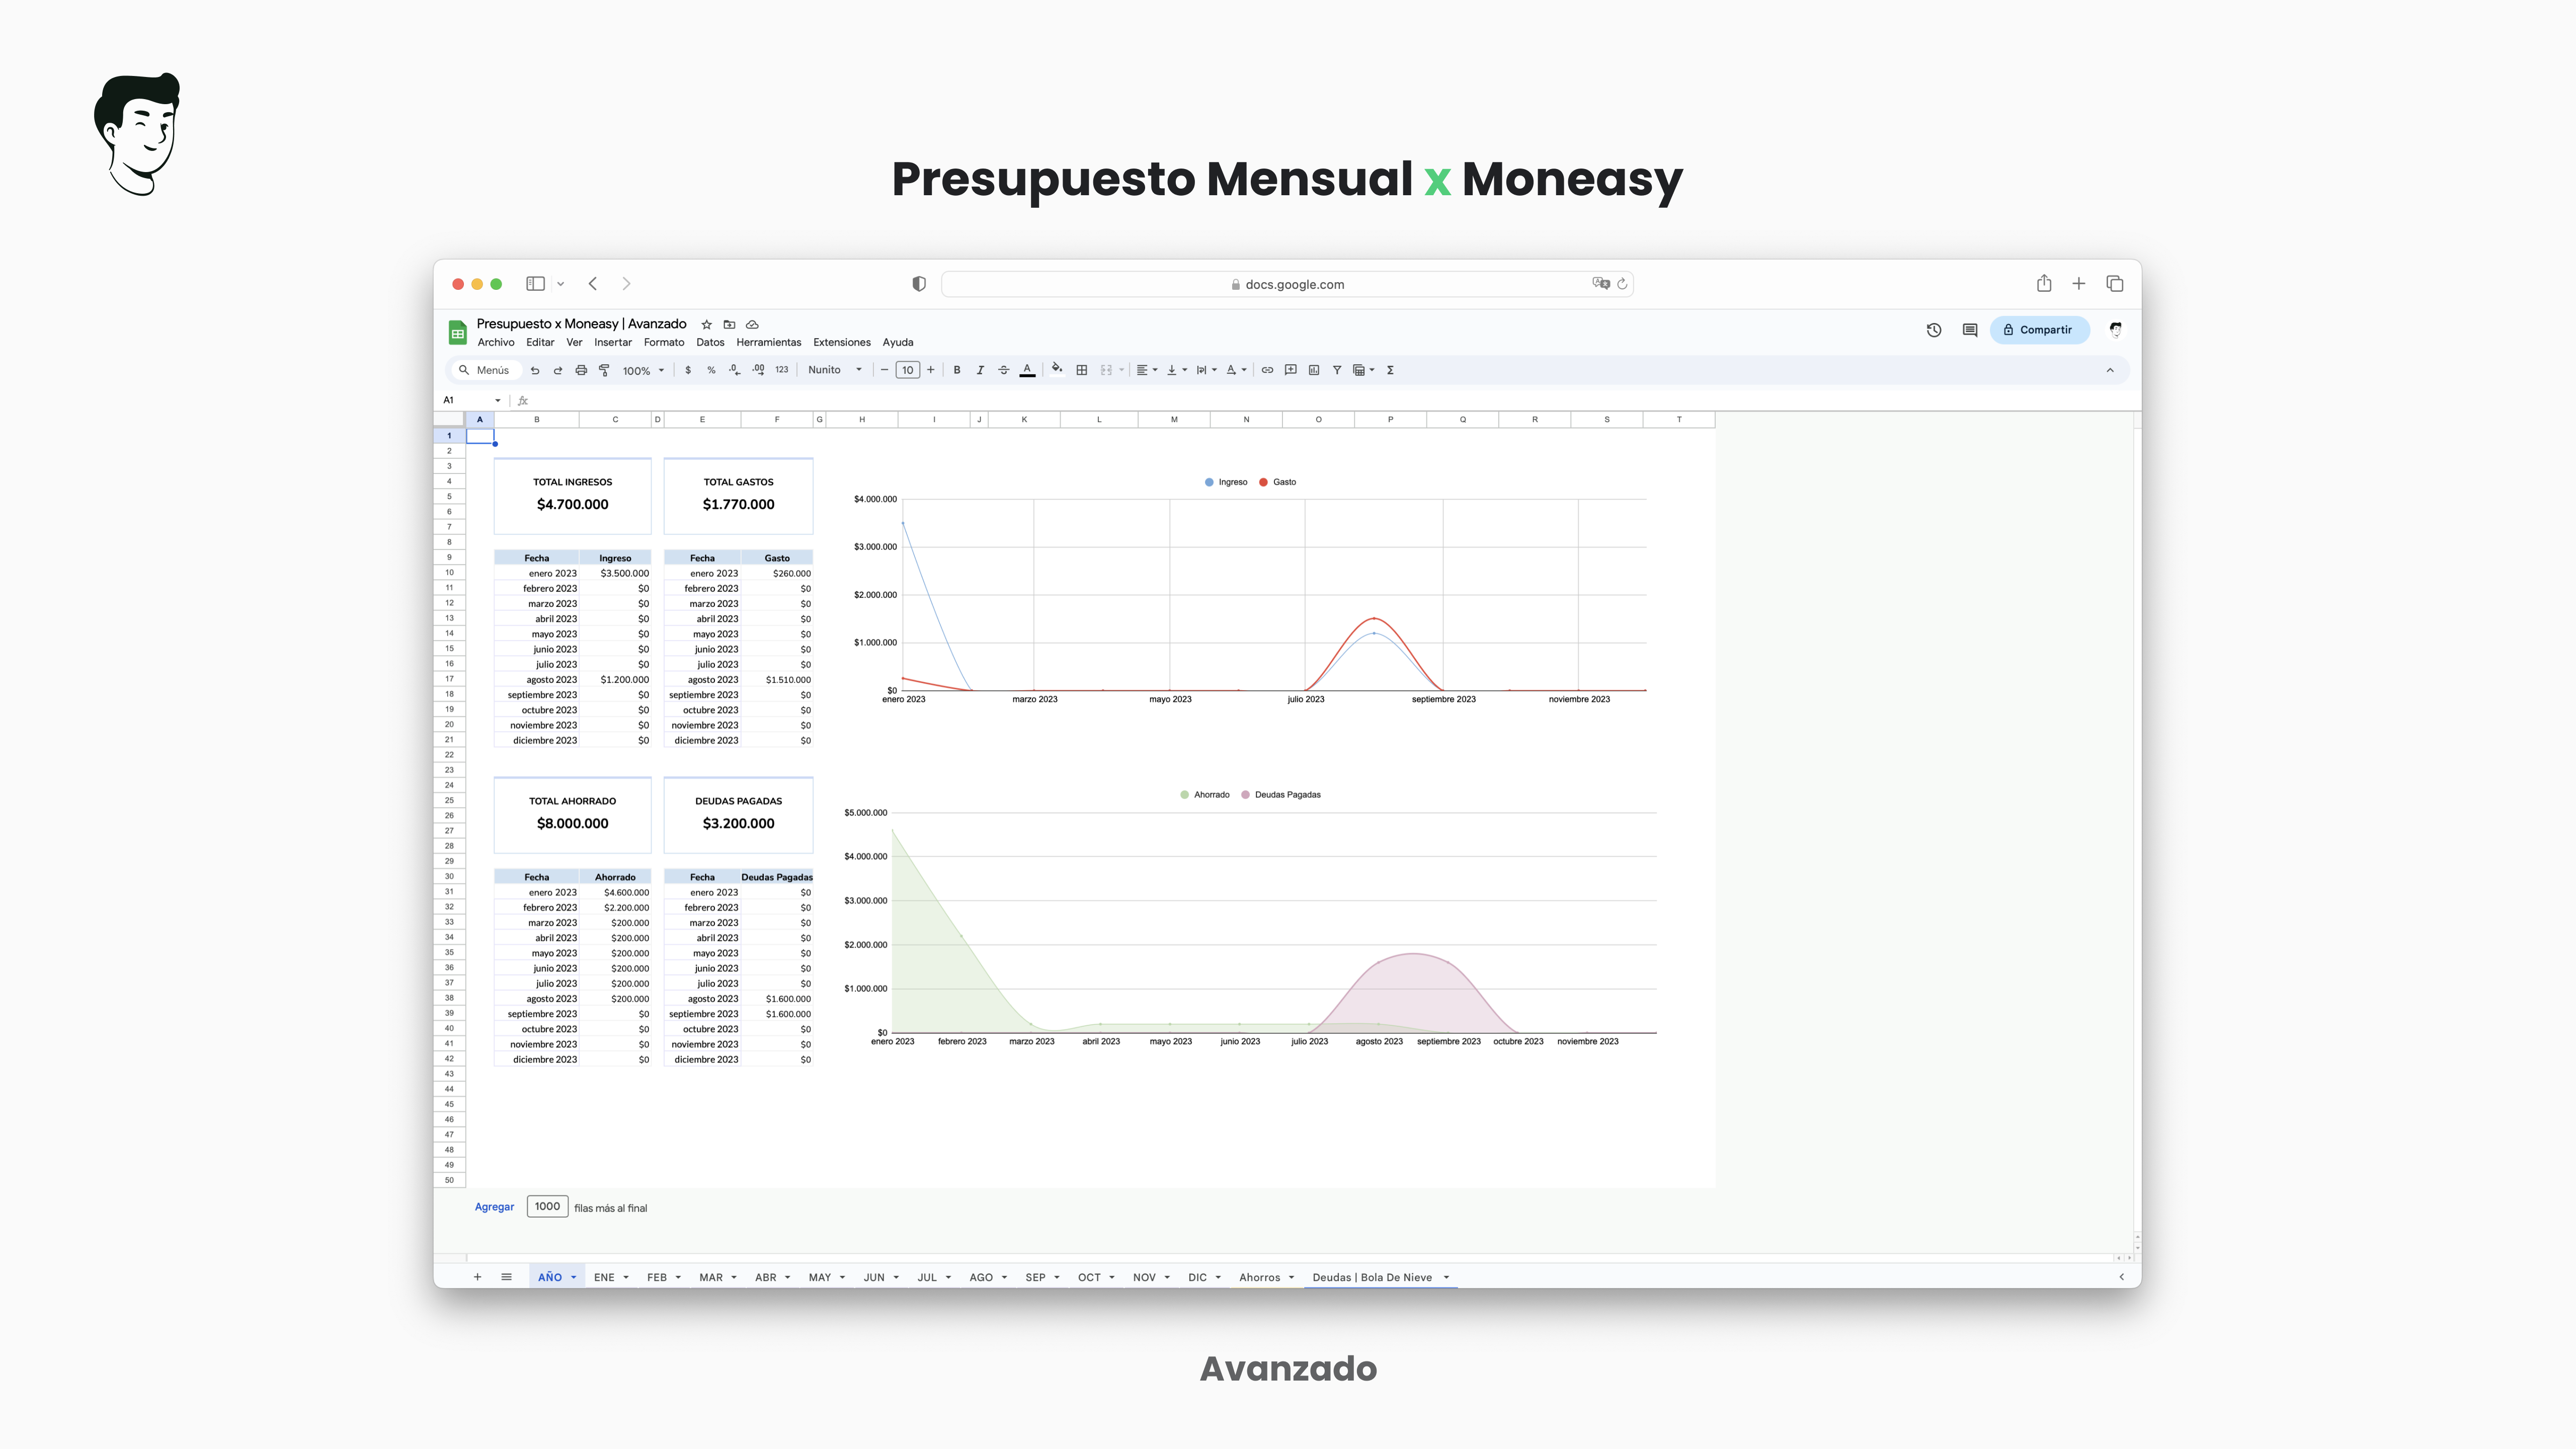Click the Agregar link for more rows
The image size is (2576, 1449).
[494, 1207]
